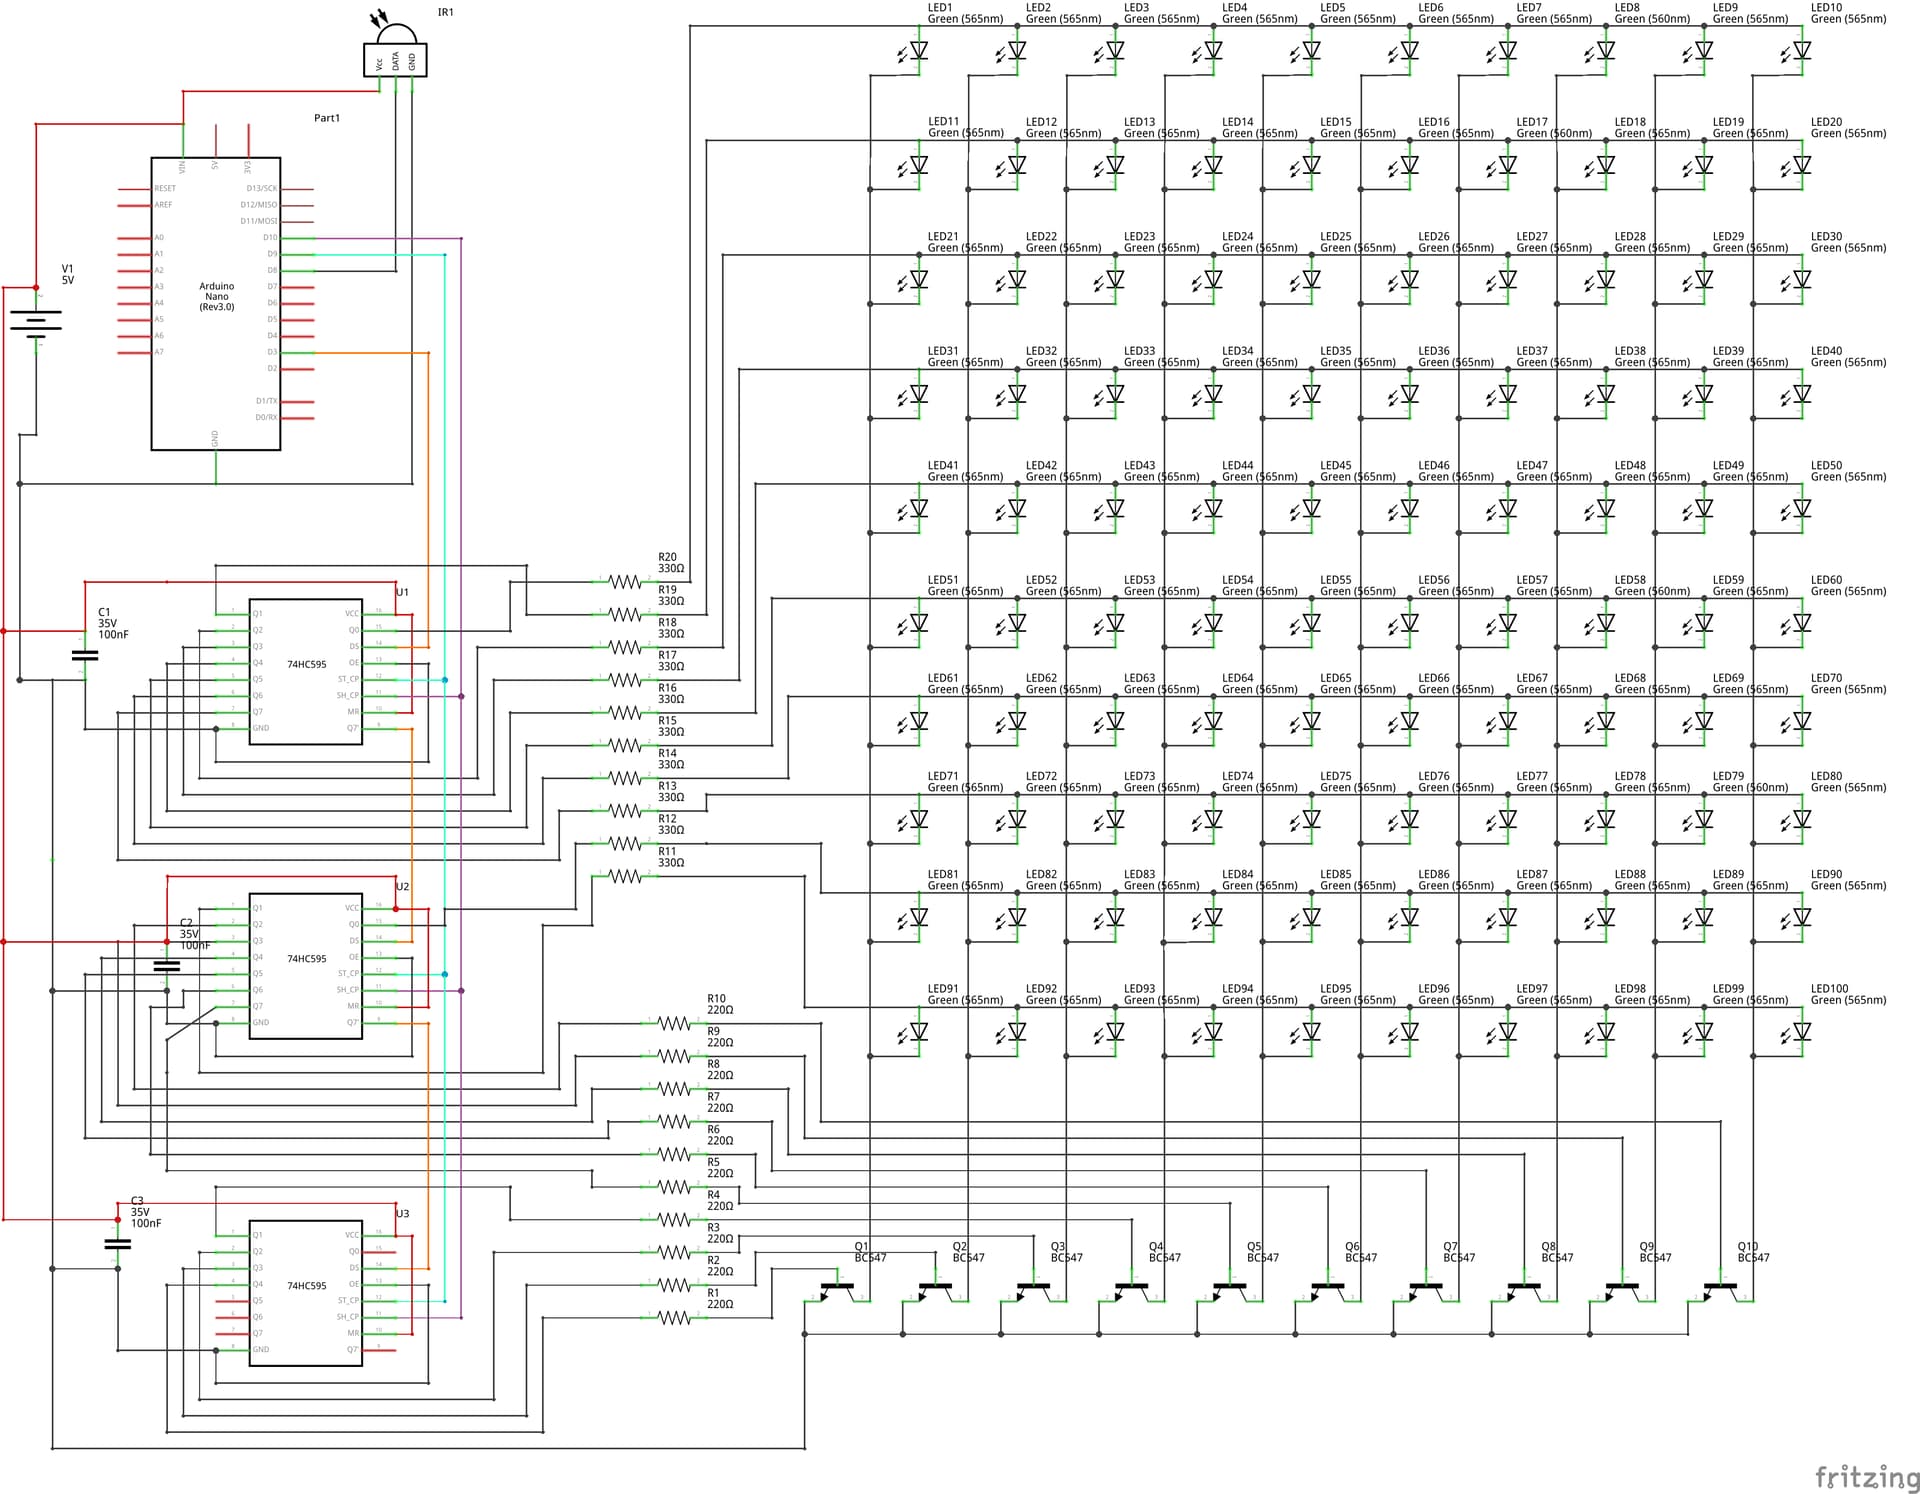1920x1494 pixels.
Task: Select the C3 35V capacitor
Action: click(x=118, y=1242)
